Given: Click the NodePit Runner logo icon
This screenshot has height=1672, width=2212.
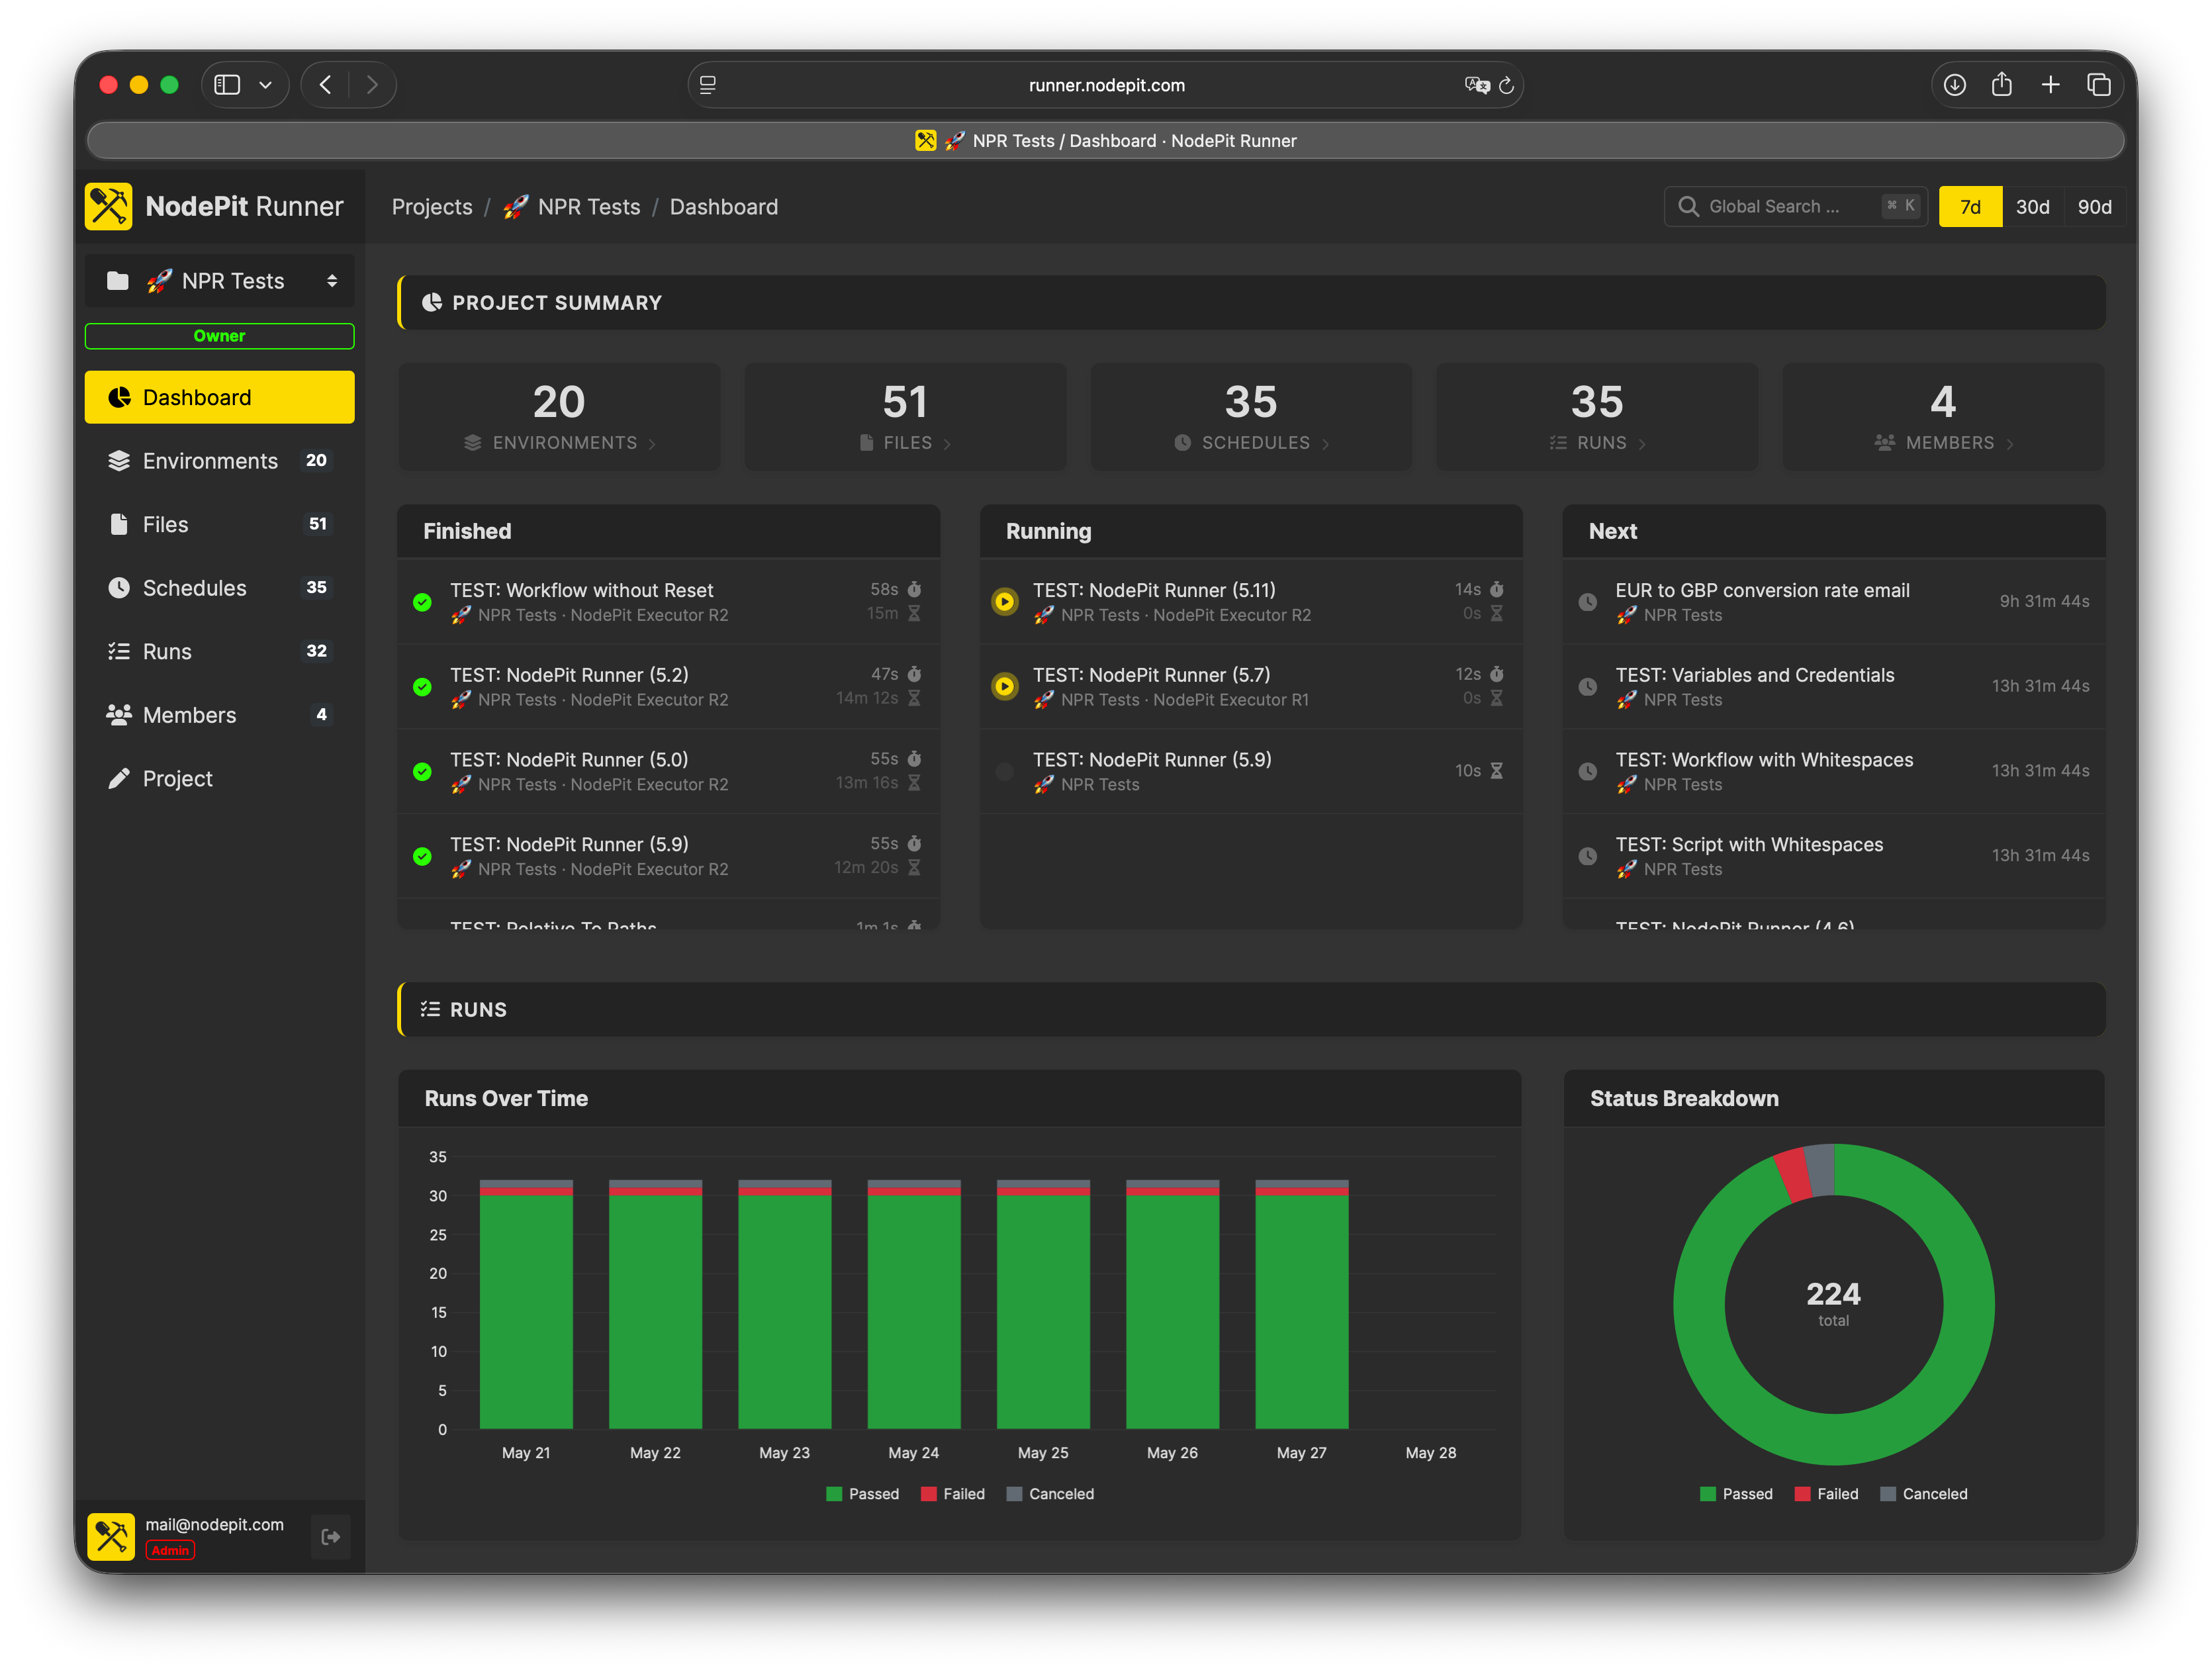Looking at the screenshot, I should (x=108, y=207).
